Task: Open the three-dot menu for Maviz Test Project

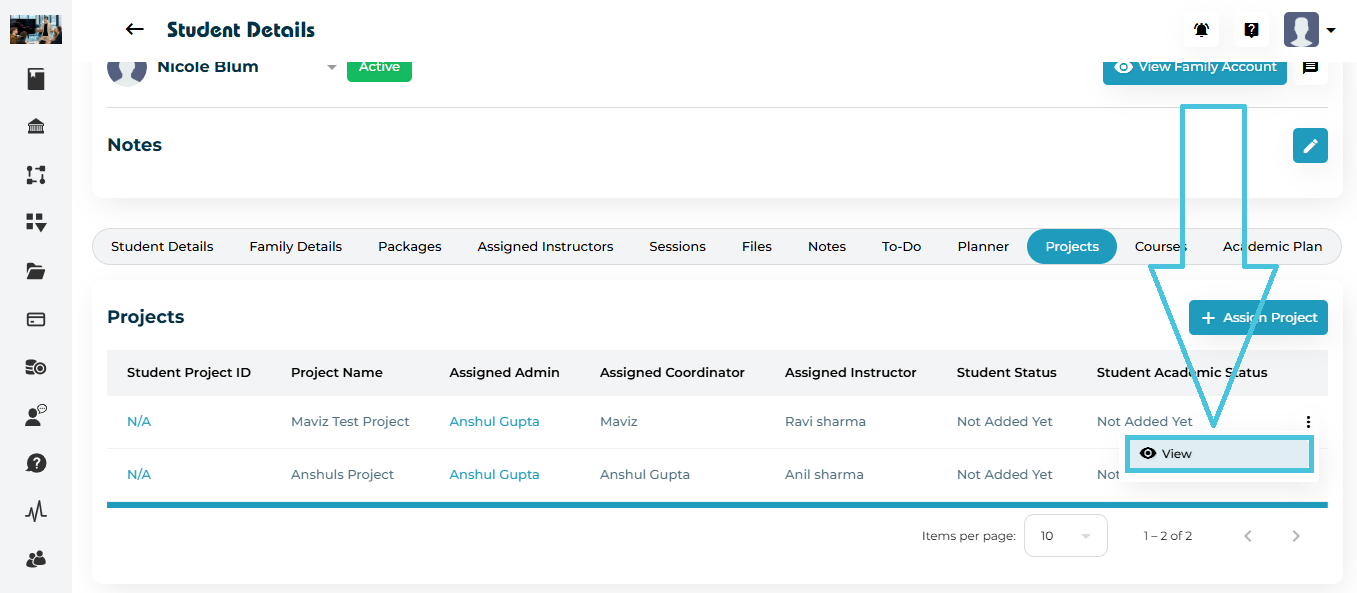Action: (x=1308, y=422)
